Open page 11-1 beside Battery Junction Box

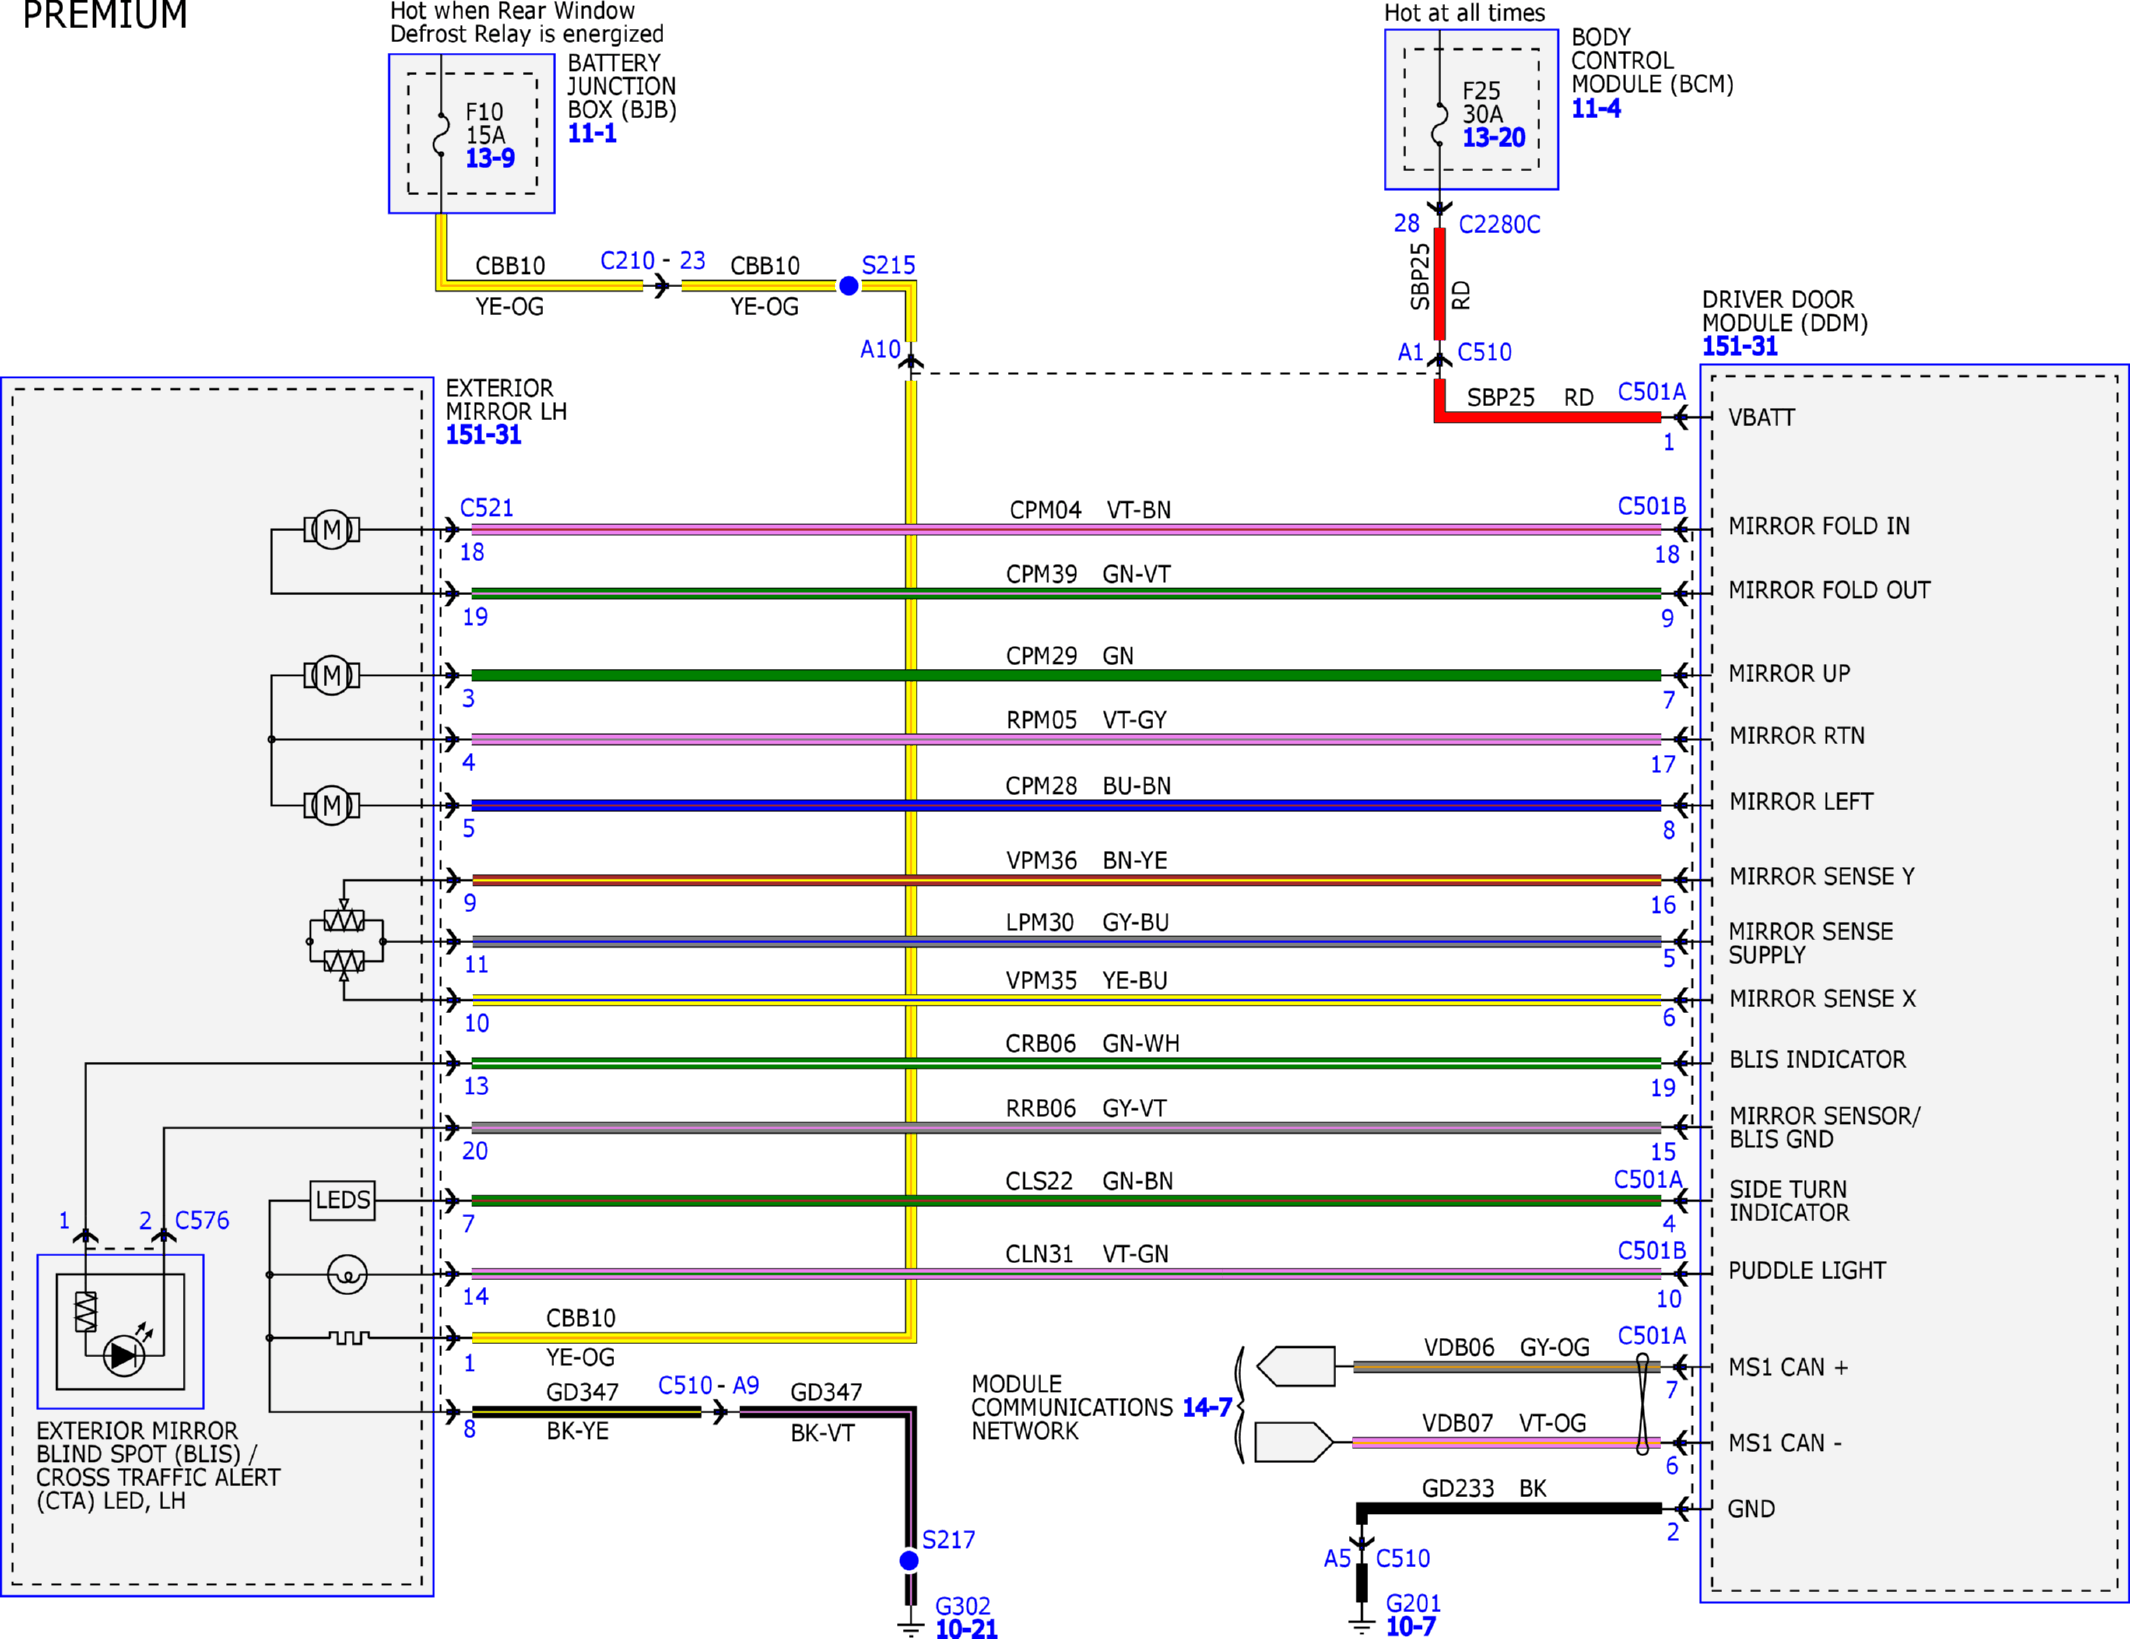pos(592,133)
